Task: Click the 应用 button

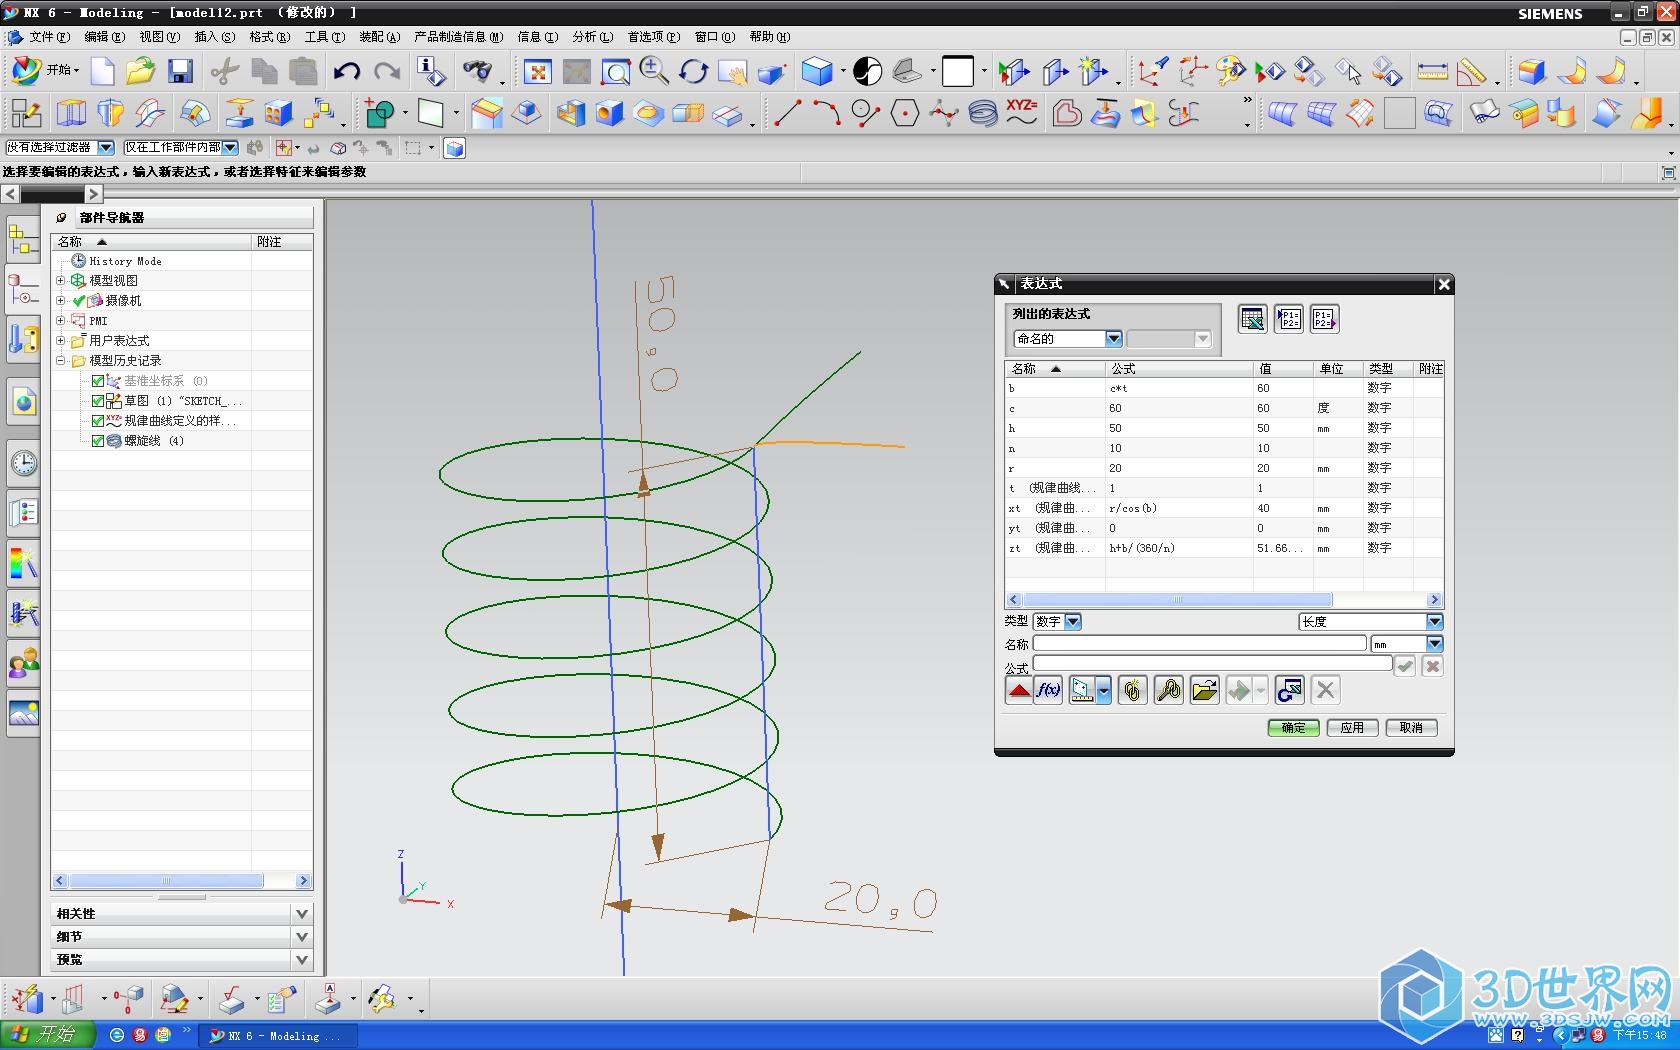Action: (1352, 728)
